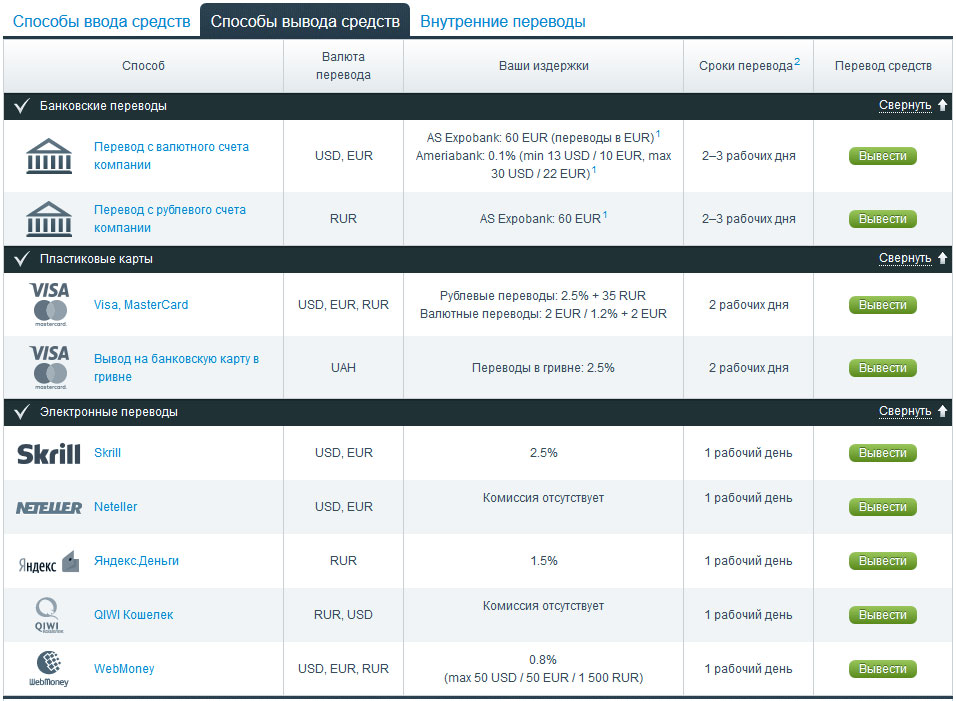The image size is (956, 701).
Task: Switch to Способы ввода средств tab
Action: 101,21
